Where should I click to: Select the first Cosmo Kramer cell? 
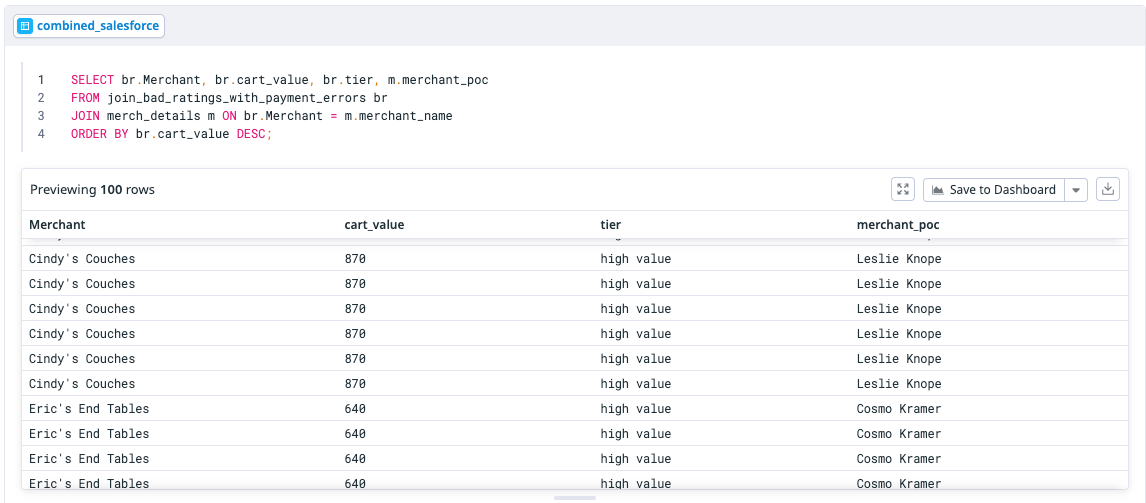coord(898,409)
